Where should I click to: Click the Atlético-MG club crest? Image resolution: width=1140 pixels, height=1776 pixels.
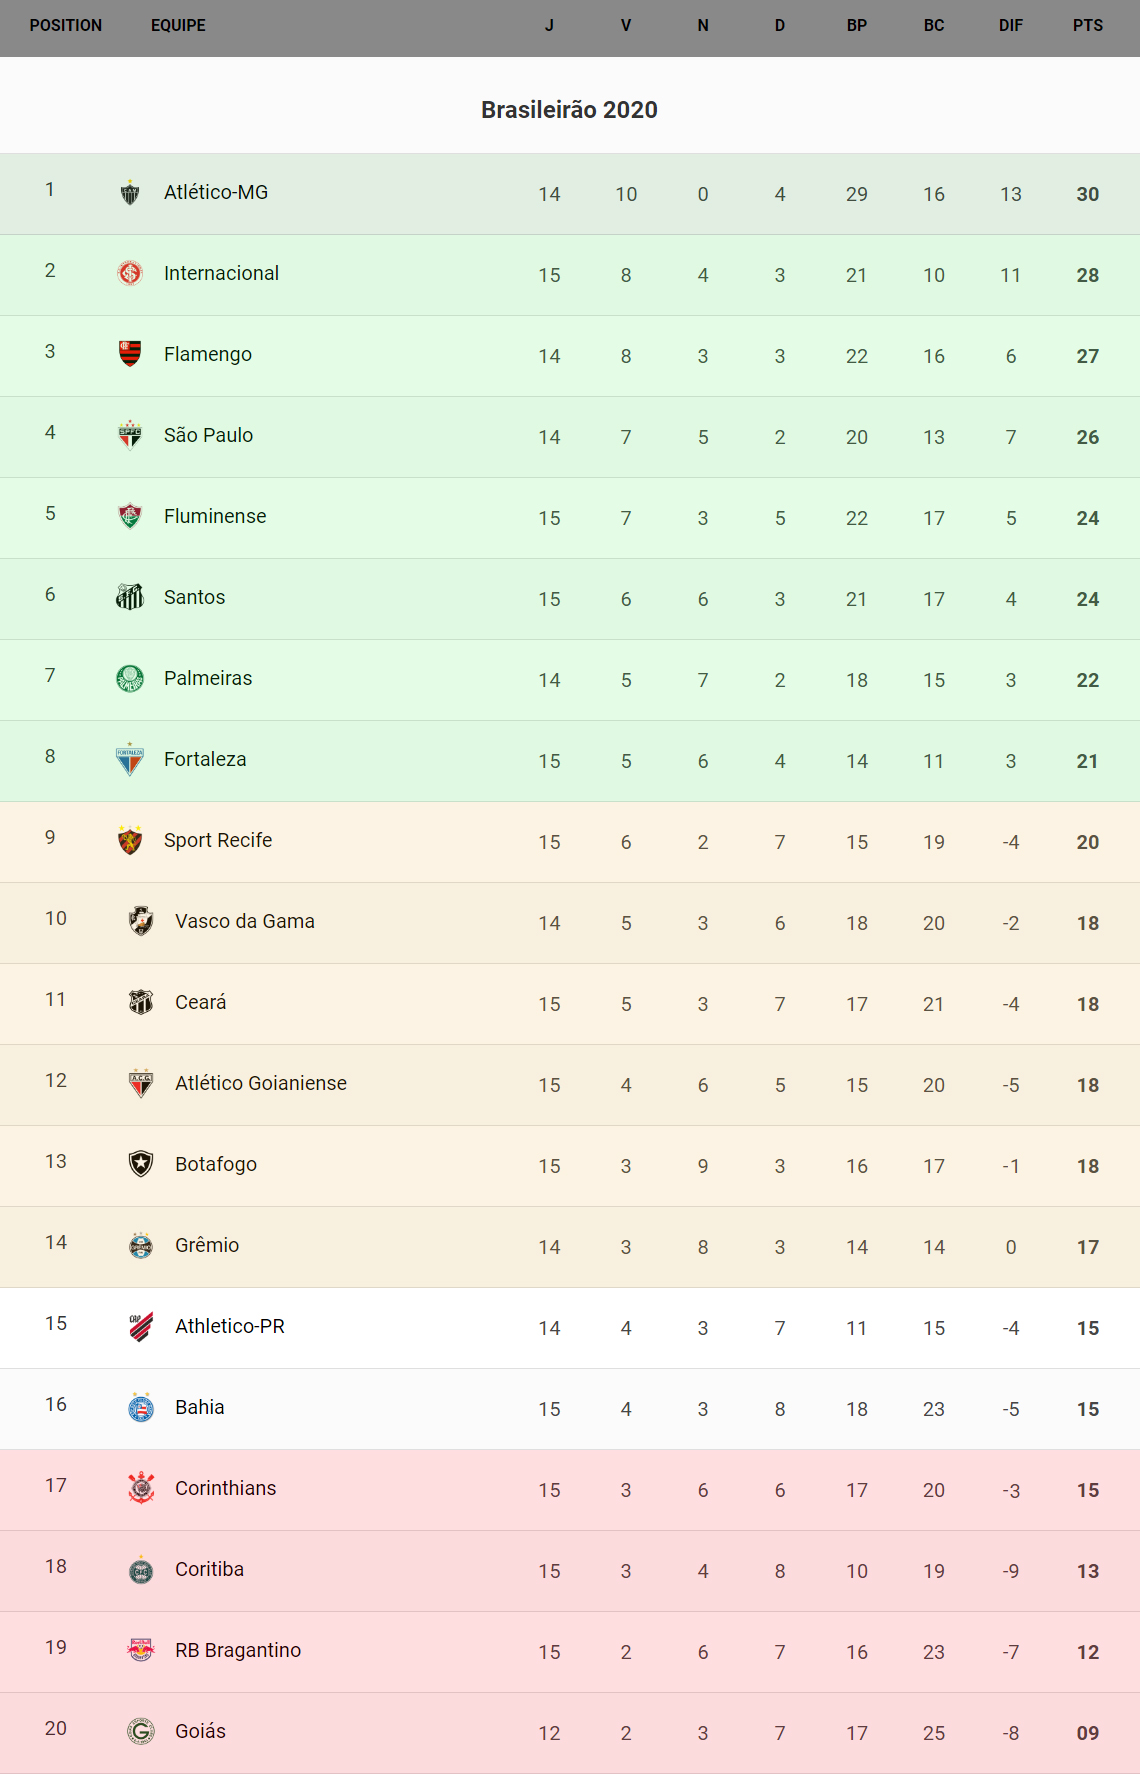[130, 193]
